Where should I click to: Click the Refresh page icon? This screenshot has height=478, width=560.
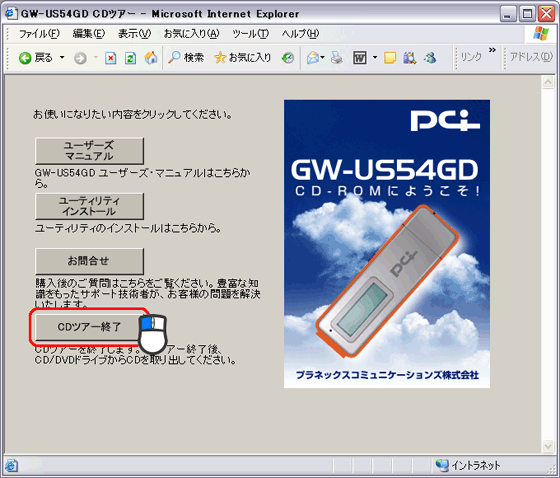pos(130,58)
